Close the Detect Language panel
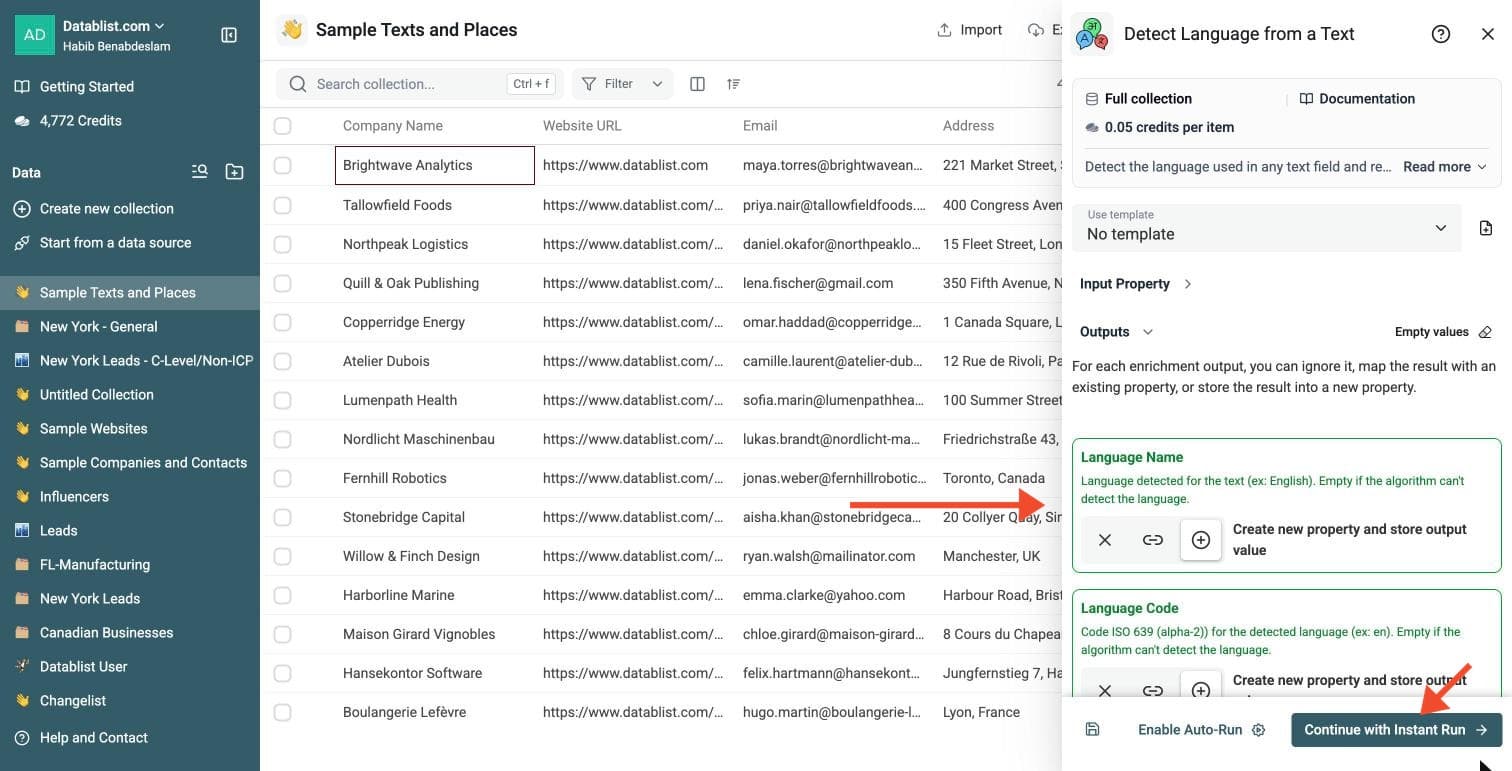 pyautogui.click(x=1488, y=34)
